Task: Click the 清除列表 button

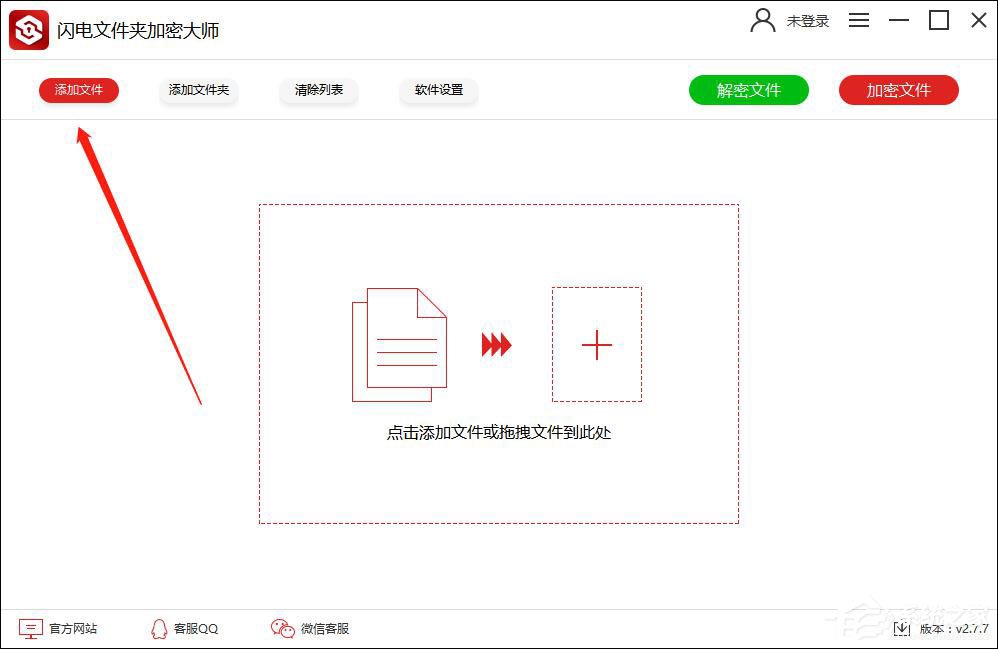Action: (x=318, y=90)
